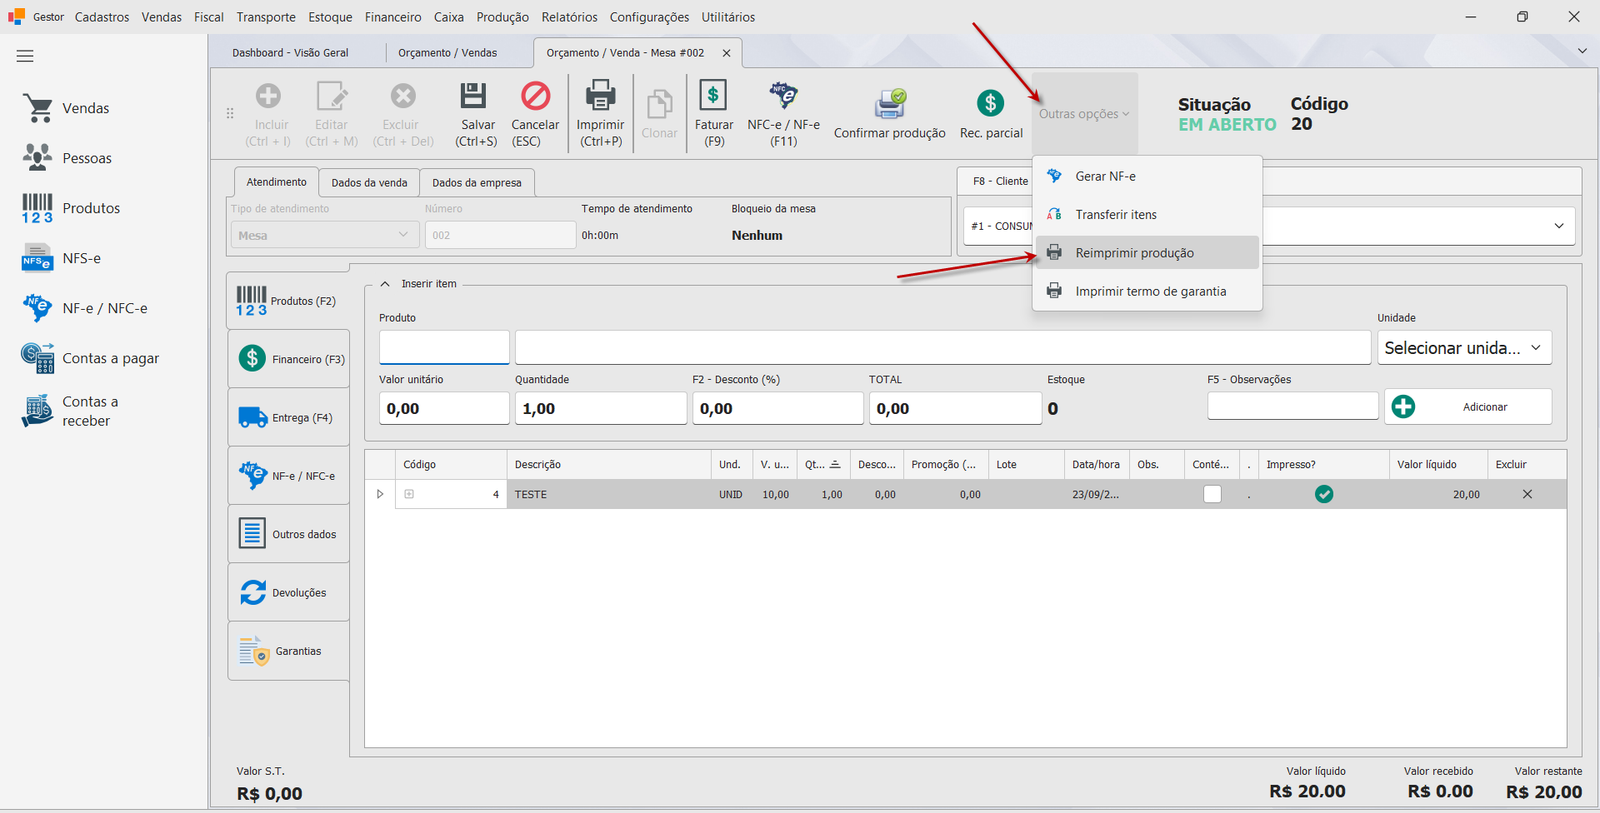The image size is (1600, 813).
Task: Click the Confirmar produção icon
Action: (x=890, y=103)
